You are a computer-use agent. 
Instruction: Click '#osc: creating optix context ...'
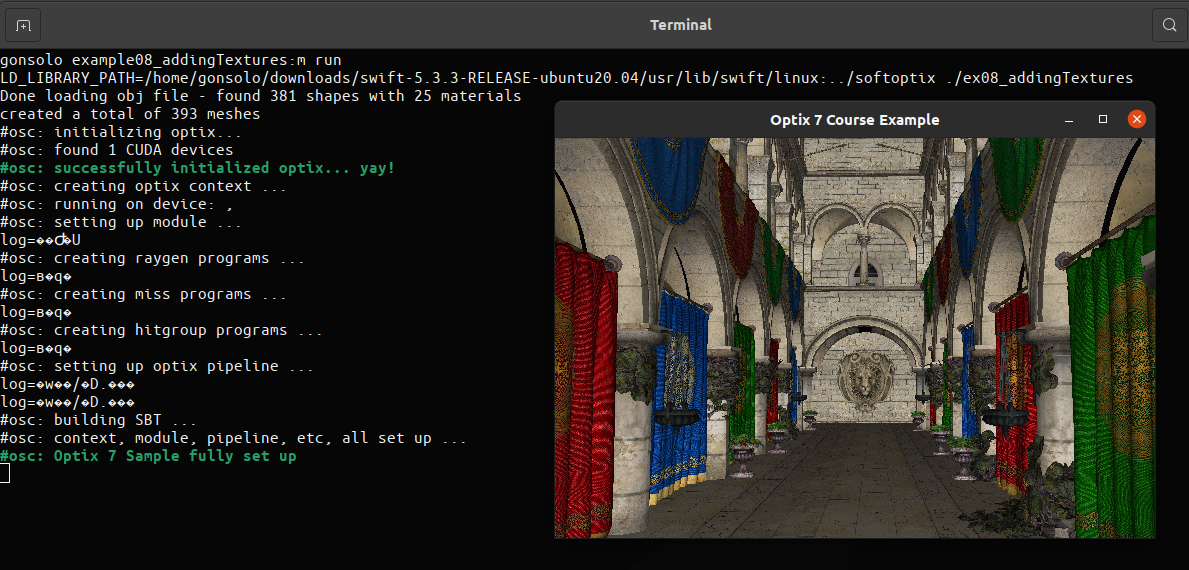pos(143,186)
